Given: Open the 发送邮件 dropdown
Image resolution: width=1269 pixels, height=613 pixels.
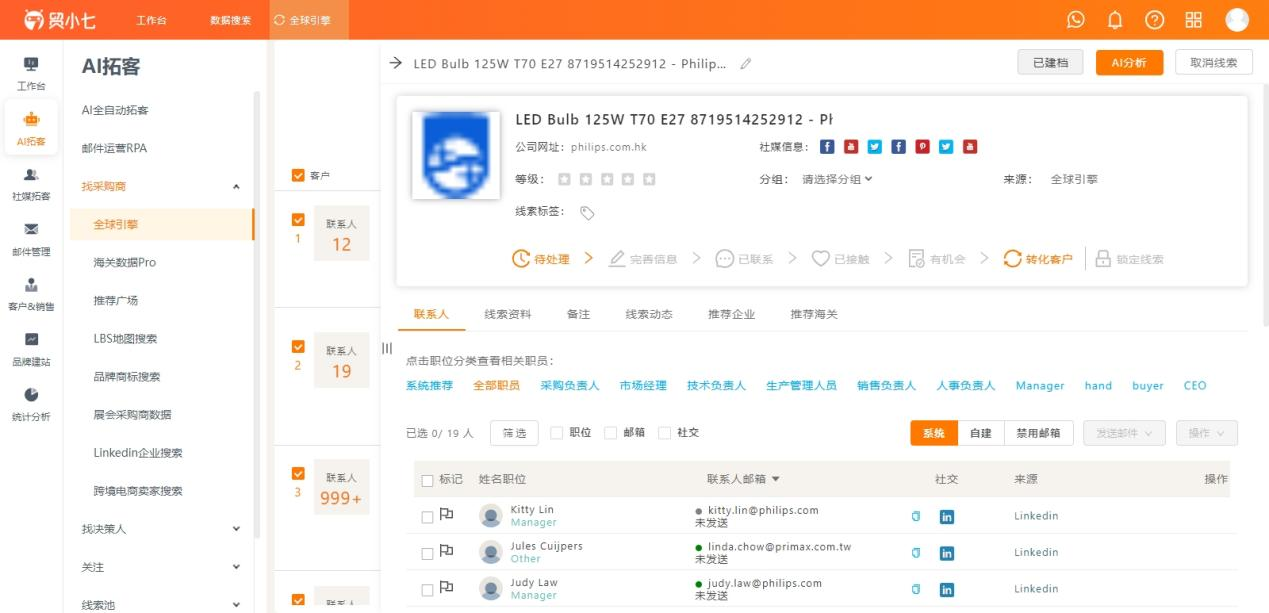Looking at the screenshot, I should click(x=1123, y=433).
